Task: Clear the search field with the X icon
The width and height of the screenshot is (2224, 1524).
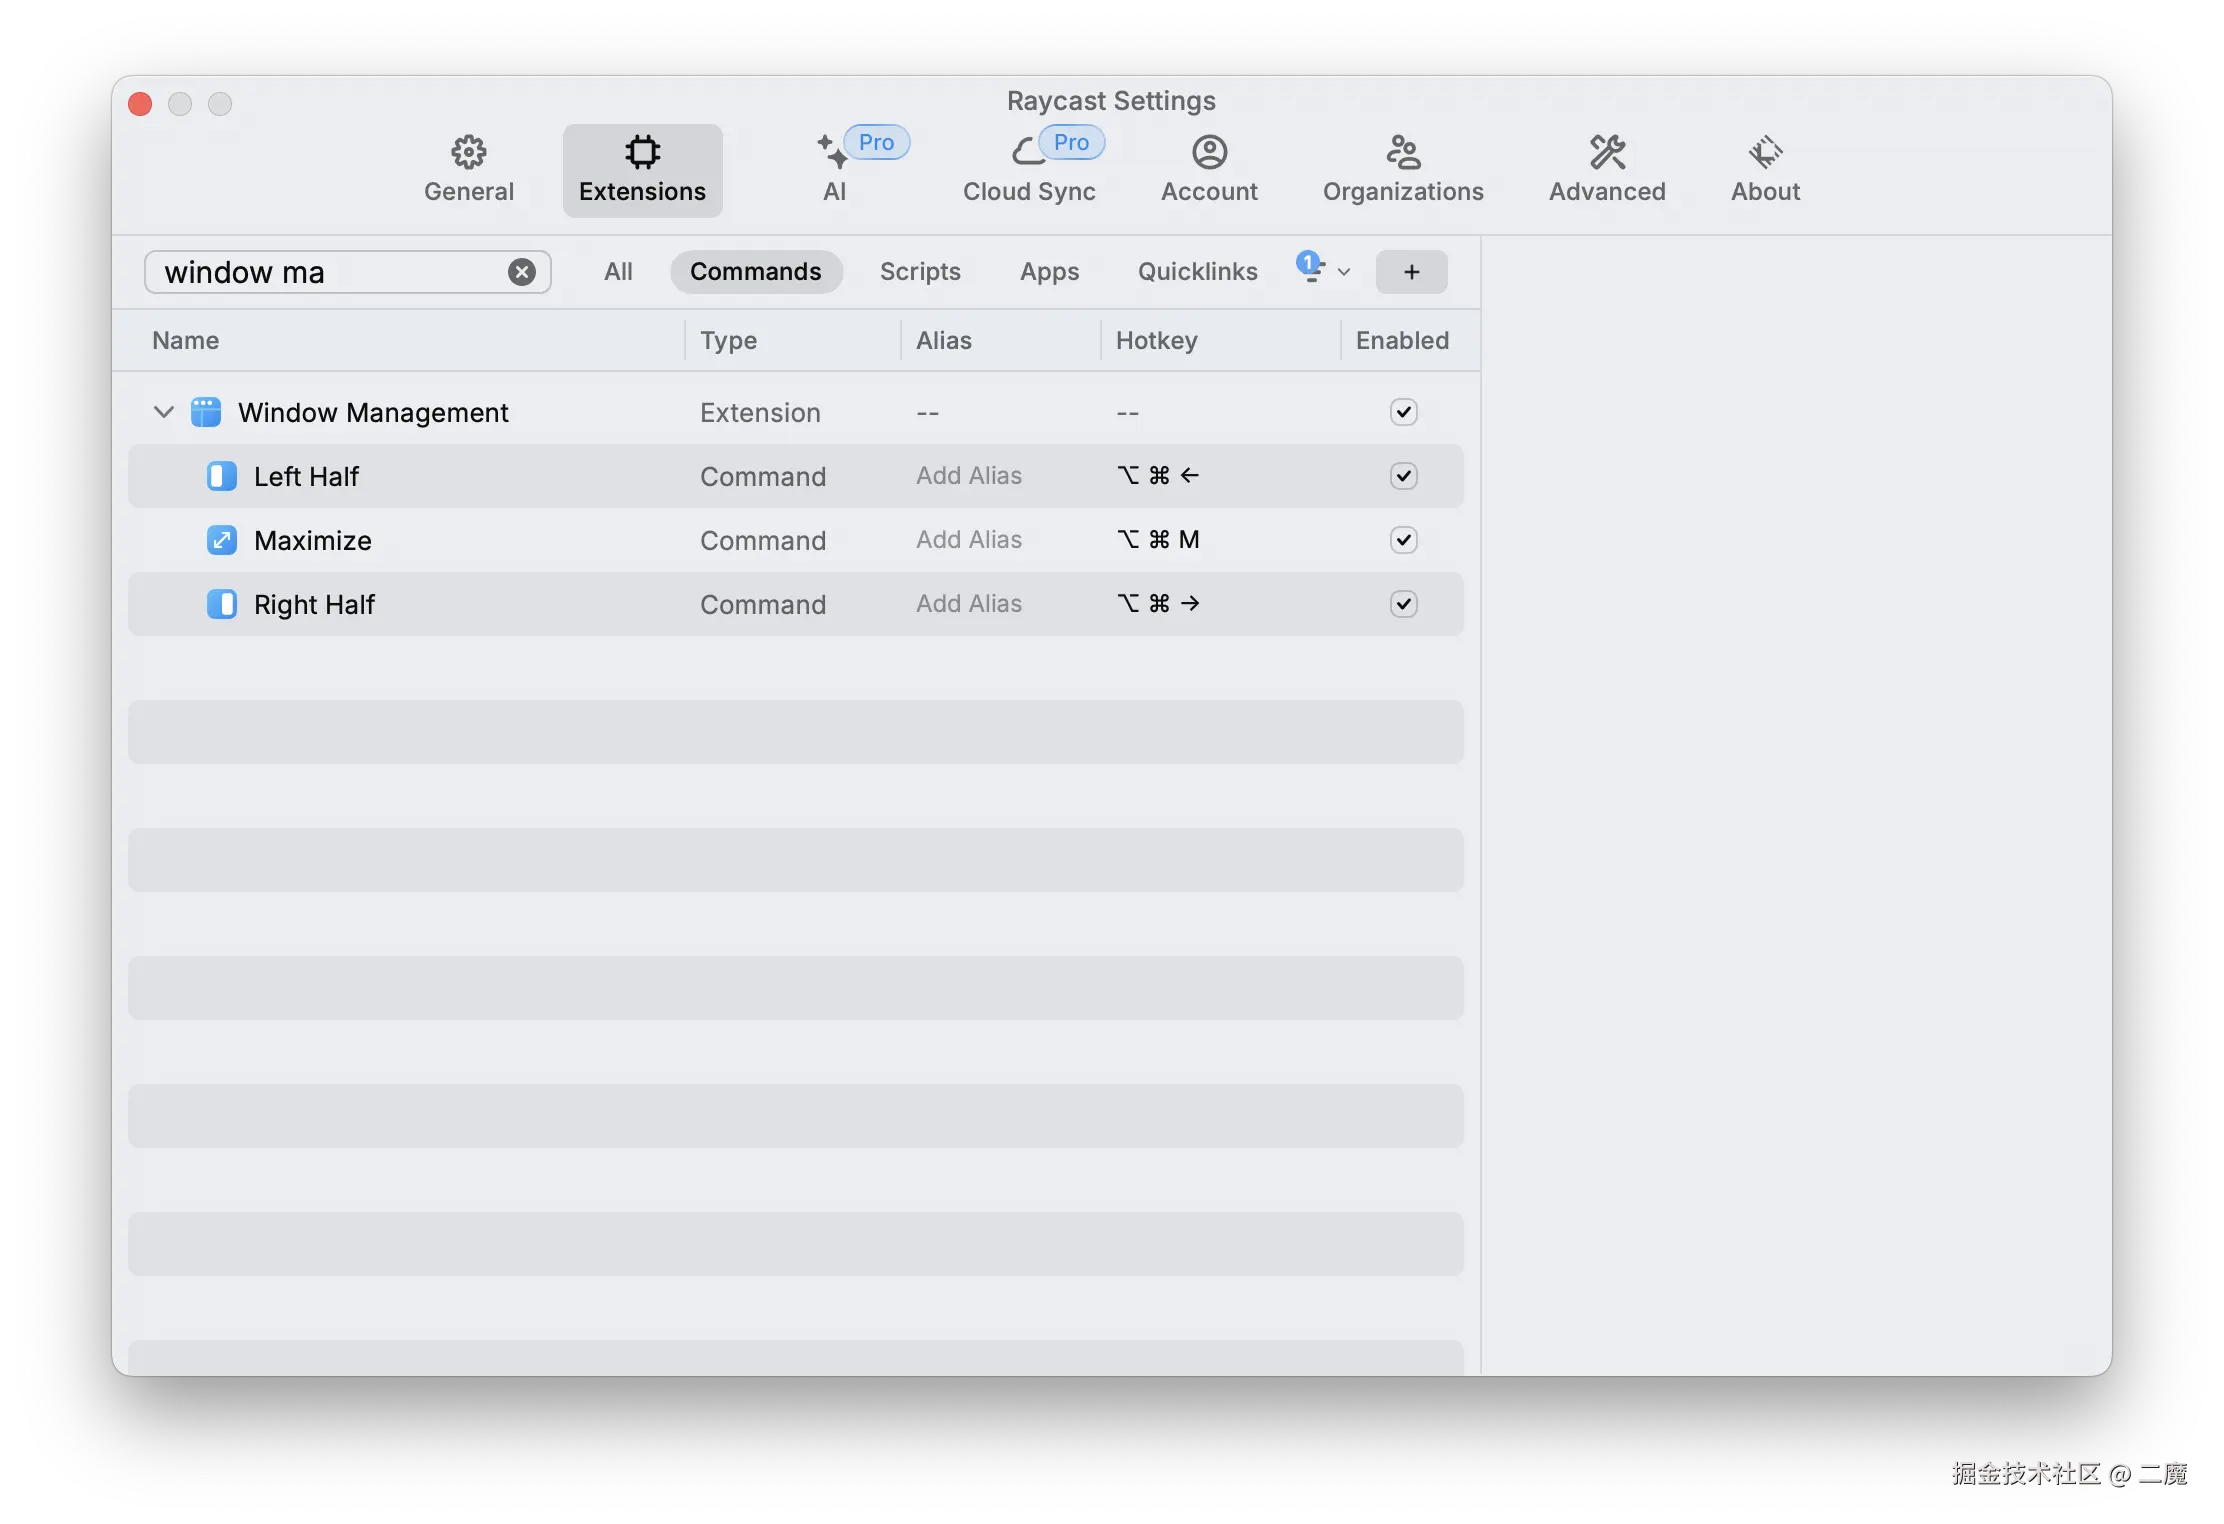Action: point(521,272)
